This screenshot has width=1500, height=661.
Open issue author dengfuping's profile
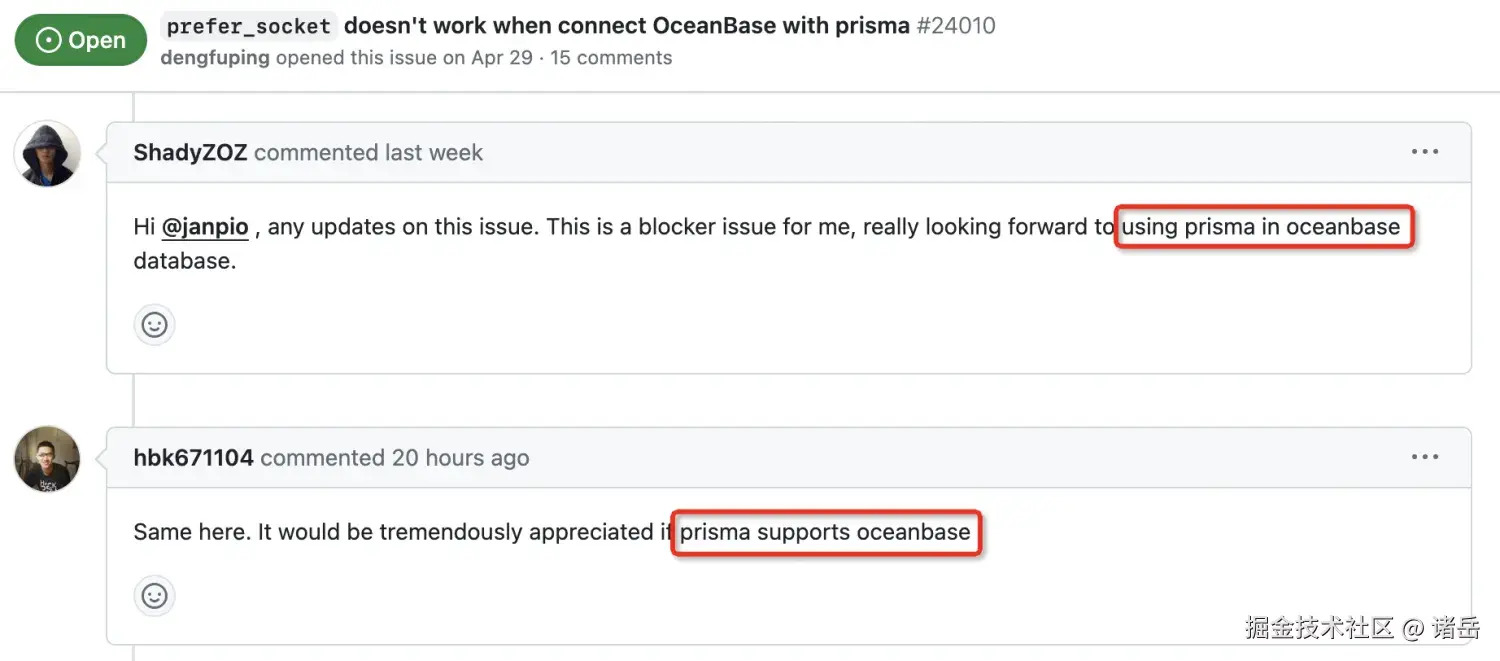pyautogui.click(x=214, y=58)
